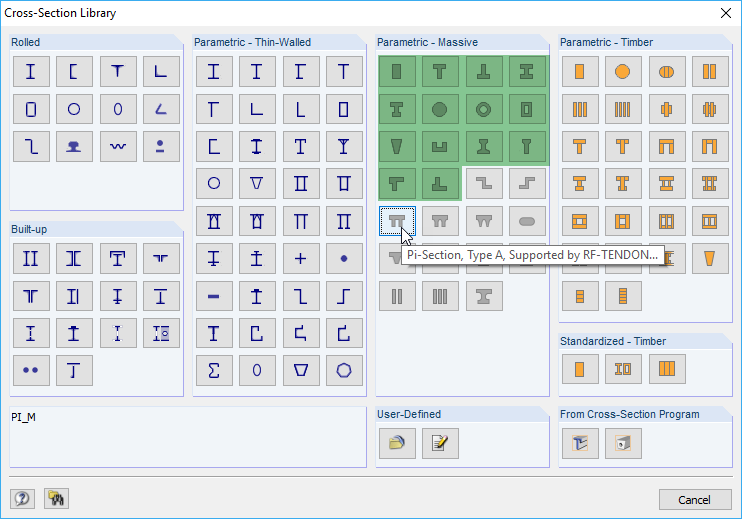Image resolution: width=742 pixels, height=519 pixels.
Task: Select thin-walled trapezoid section icon
Action: coord(300,370)
